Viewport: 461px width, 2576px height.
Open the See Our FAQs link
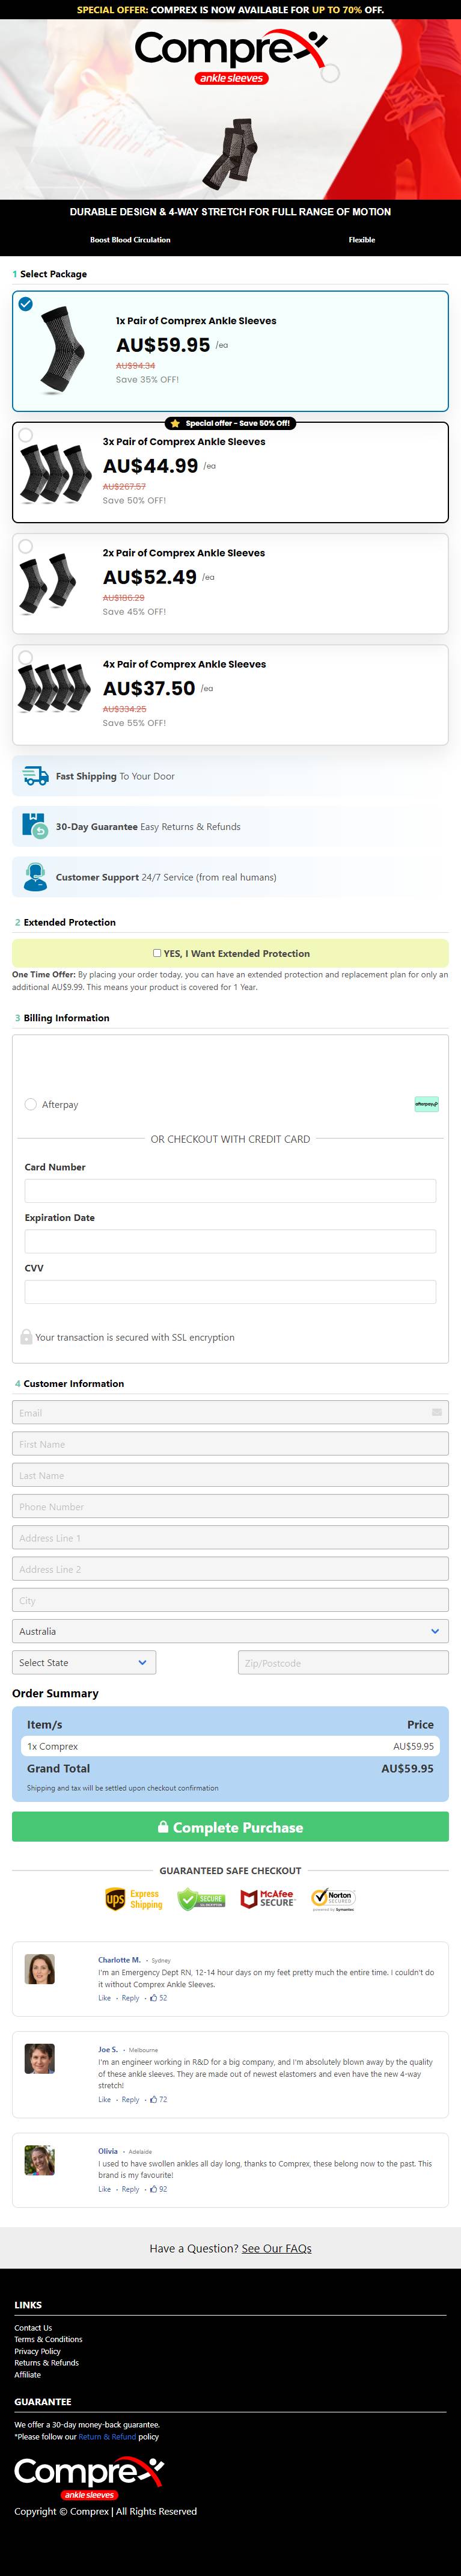click(276, 2248)
